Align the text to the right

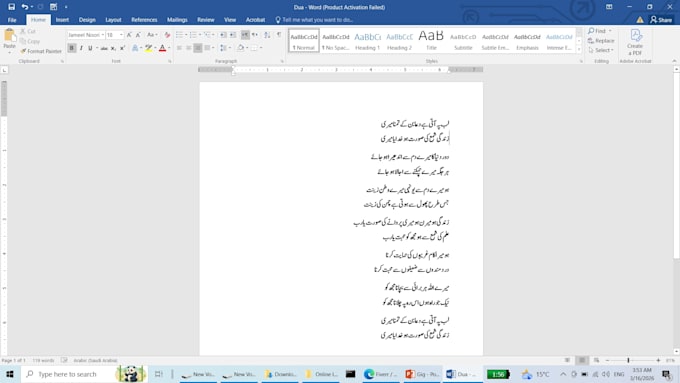(198, 48)
